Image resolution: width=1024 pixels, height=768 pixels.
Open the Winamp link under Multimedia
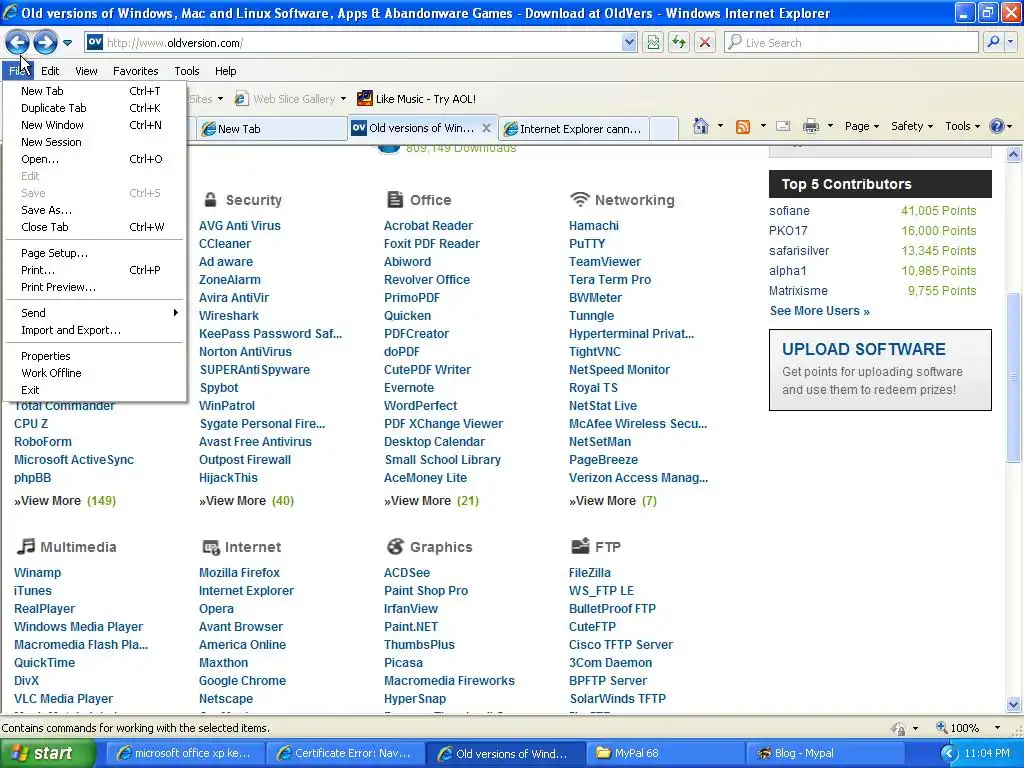click(37, 573)
